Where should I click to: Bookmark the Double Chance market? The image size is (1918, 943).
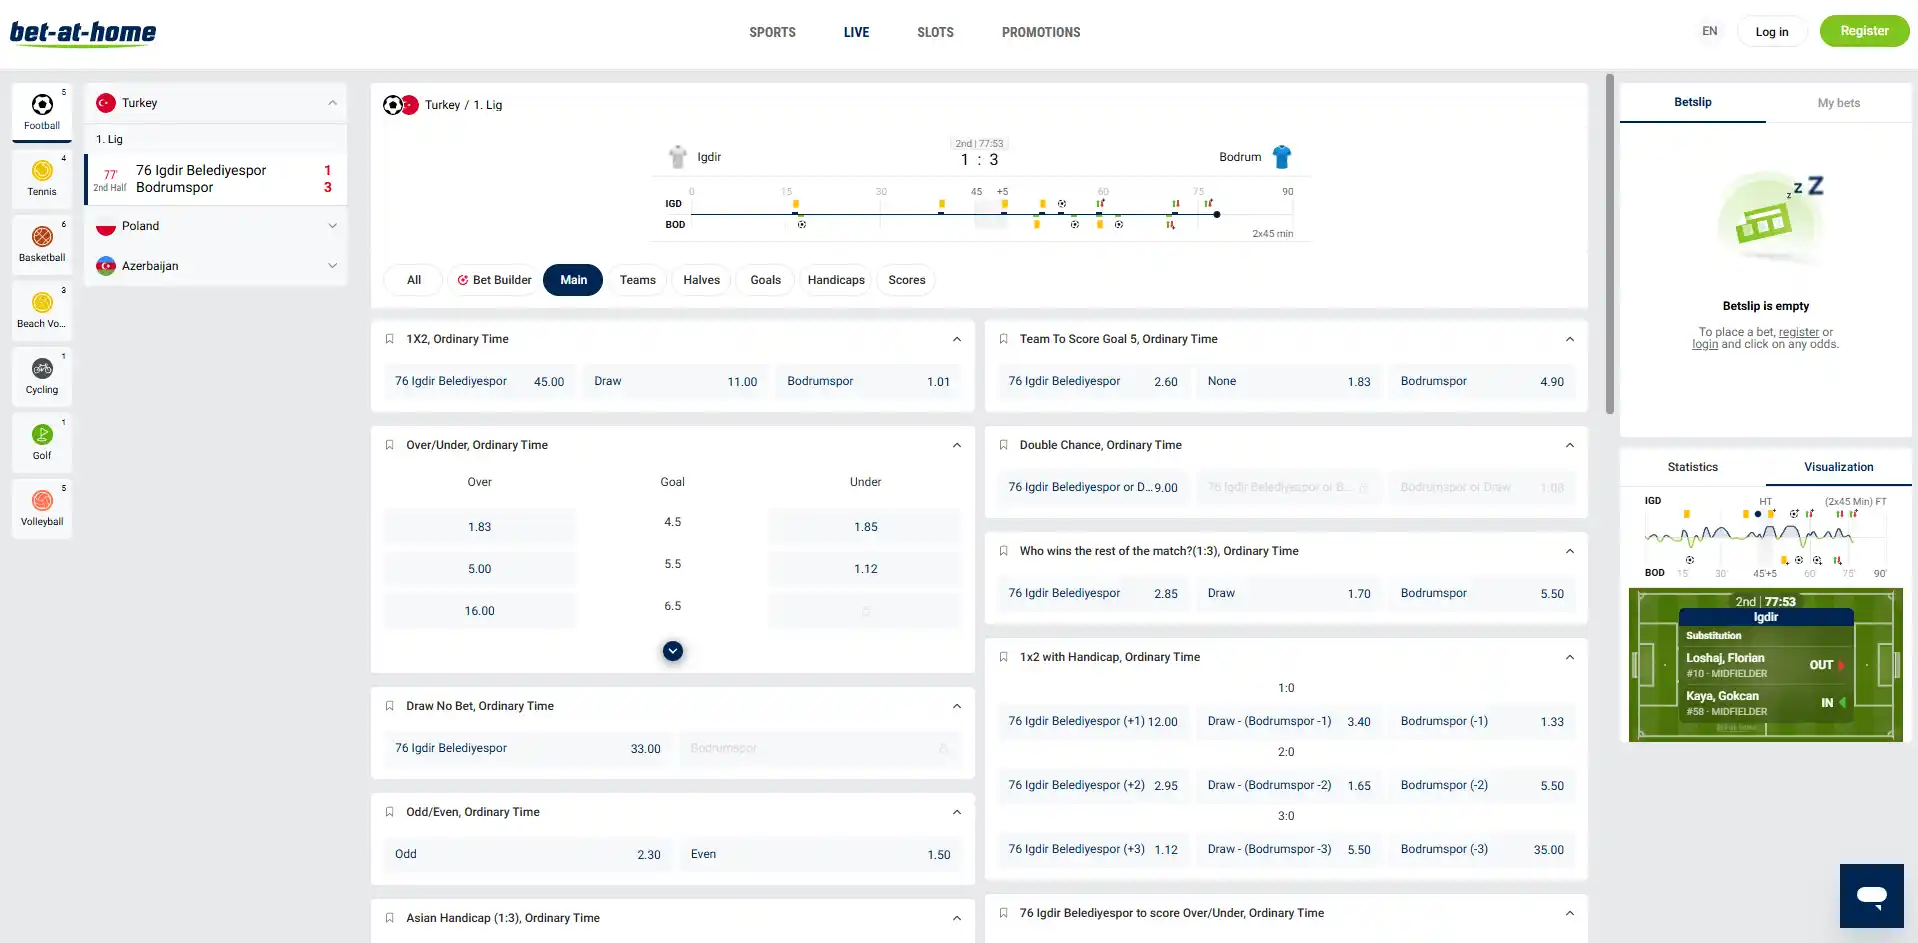coord(1003,445)
